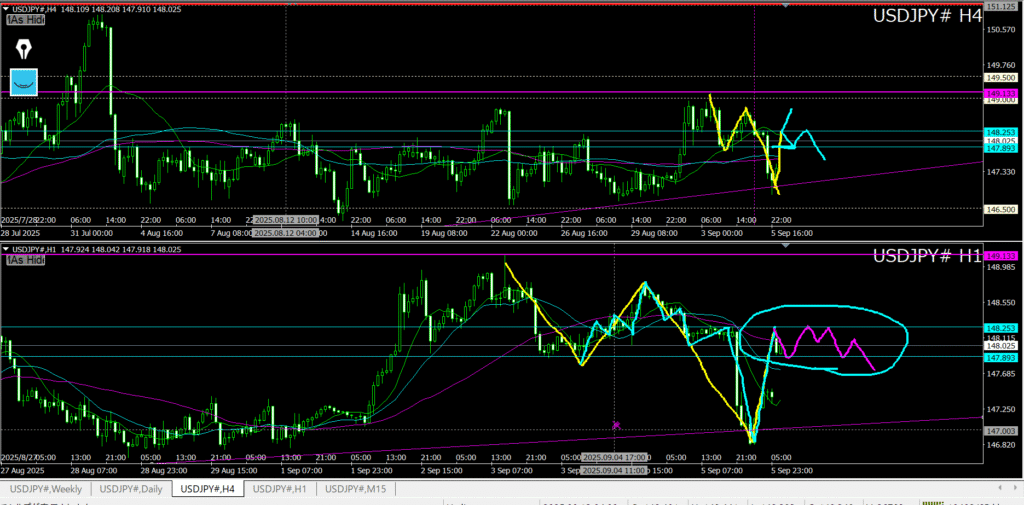Click the 28 Jul 2025 date label on the H4 time axis
The width and height of the screenshot is (1024, 505).
tap(21, 233)
